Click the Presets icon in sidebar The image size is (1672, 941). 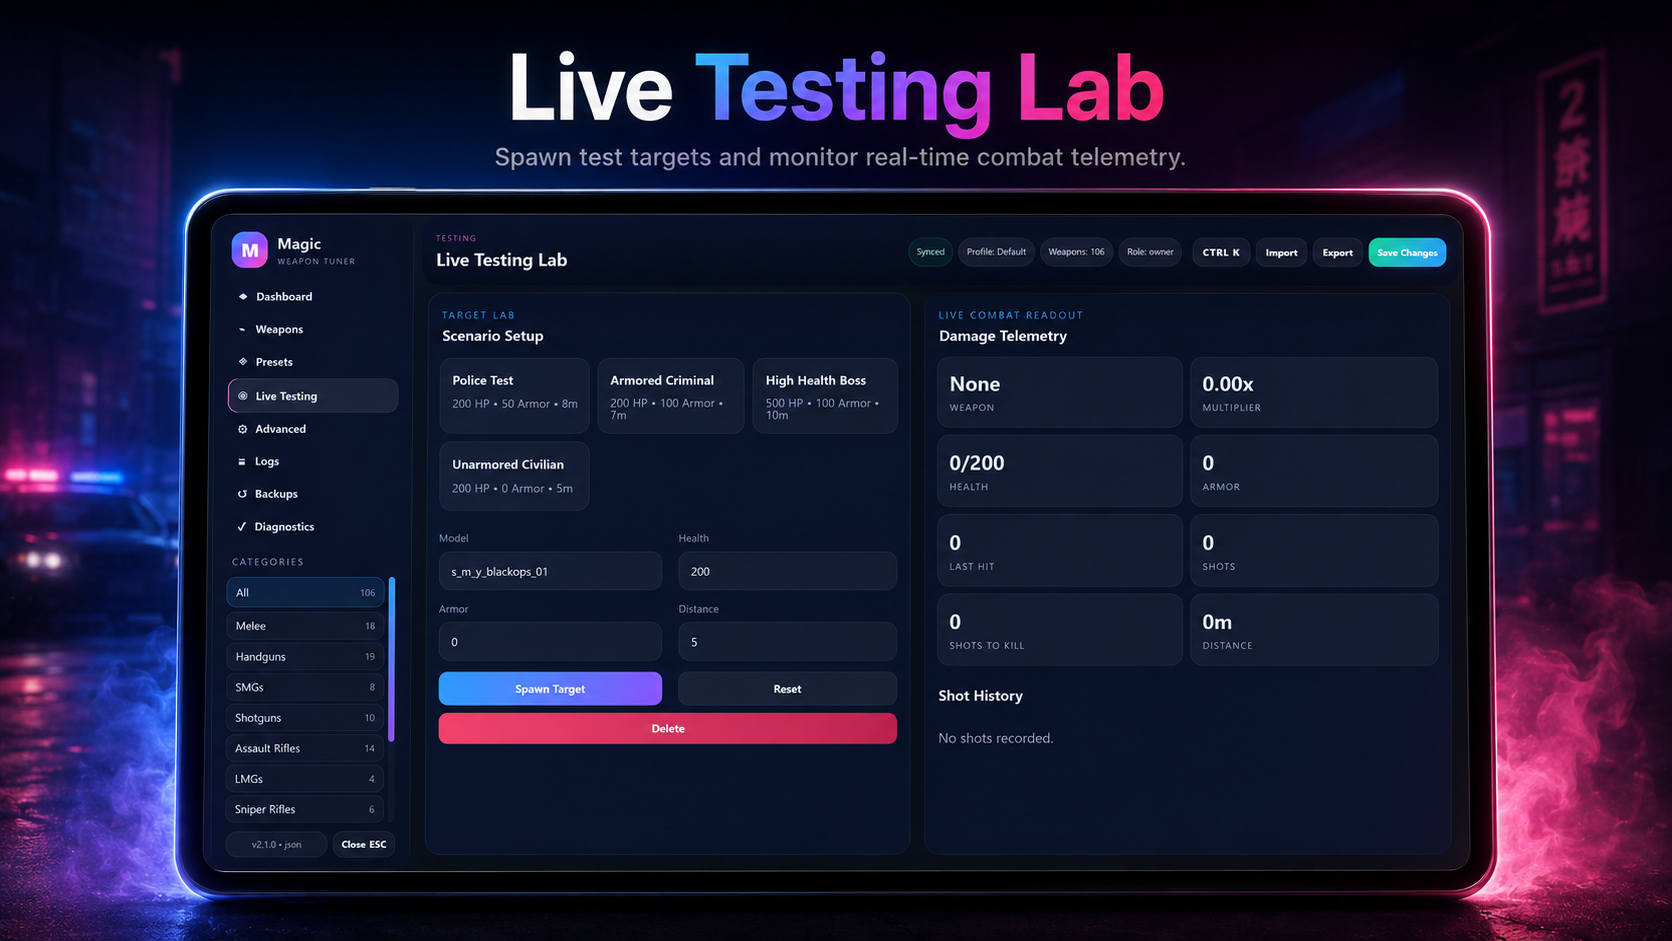coord(242,362)
